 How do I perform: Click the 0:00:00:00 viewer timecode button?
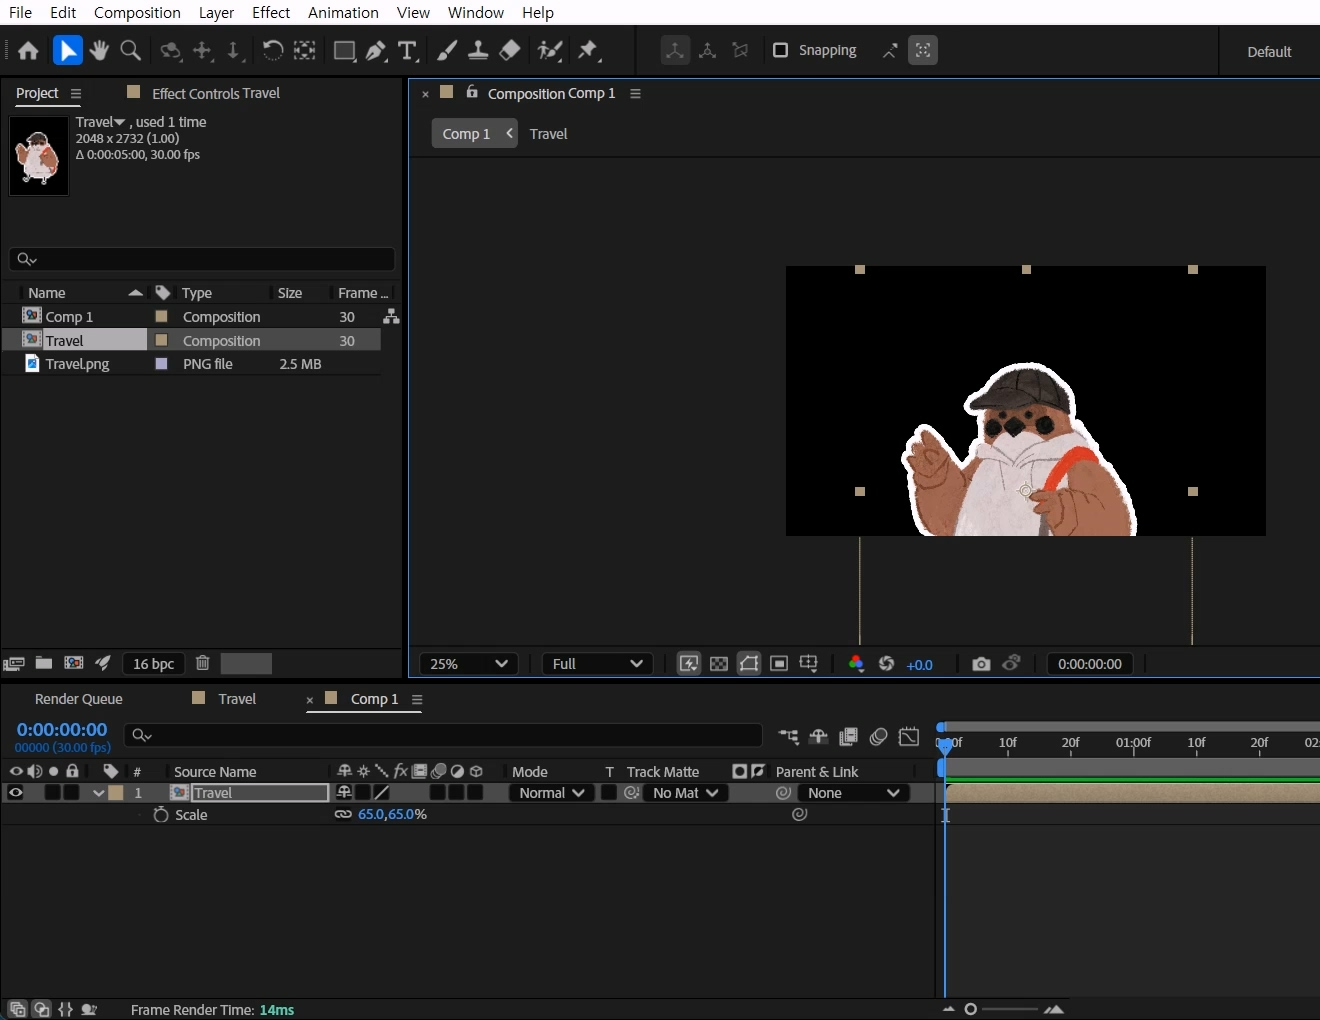[x=1090, y=664]
